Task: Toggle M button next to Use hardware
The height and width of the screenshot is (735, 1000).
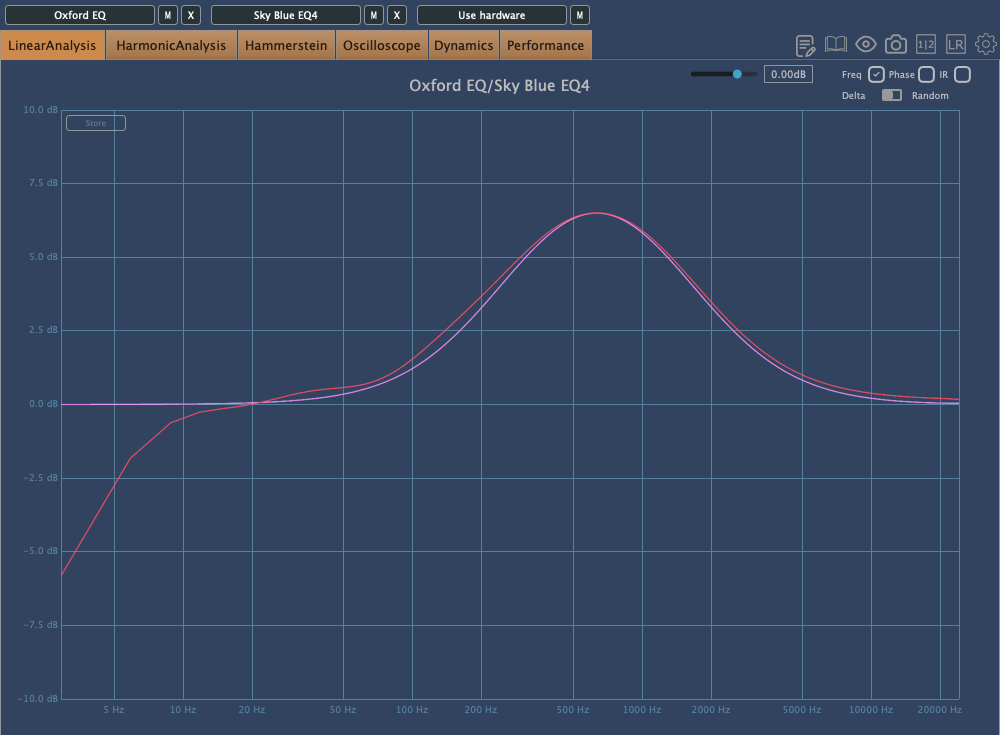Action: (x=580, y=15)
